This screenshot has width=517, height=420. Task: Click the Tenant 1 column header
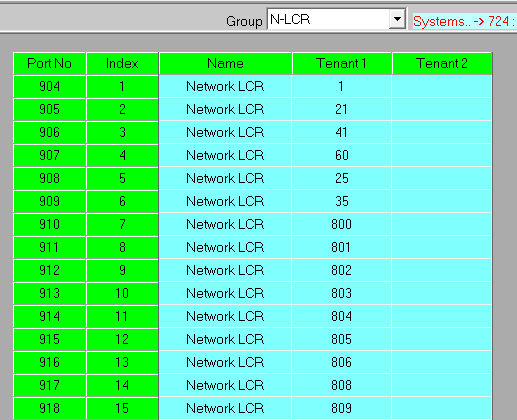pyautogui.click(x=342, y=63)
